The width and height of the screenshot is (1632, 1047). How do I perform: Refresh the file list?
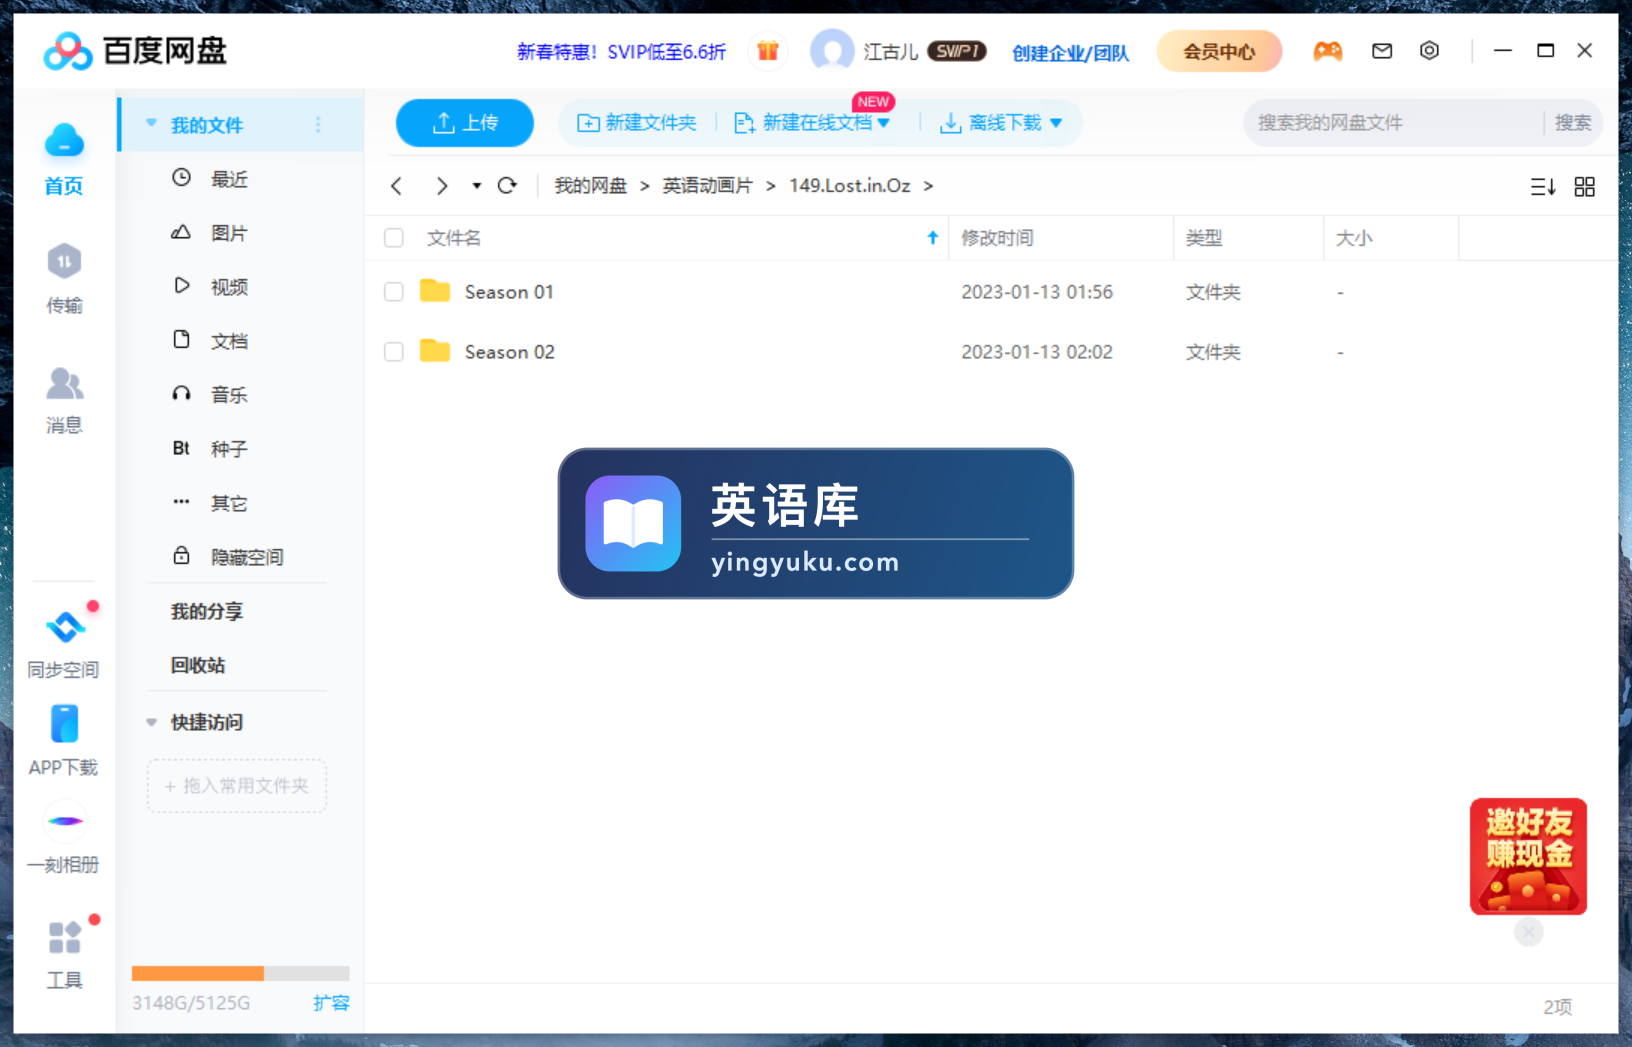(508, 186)
